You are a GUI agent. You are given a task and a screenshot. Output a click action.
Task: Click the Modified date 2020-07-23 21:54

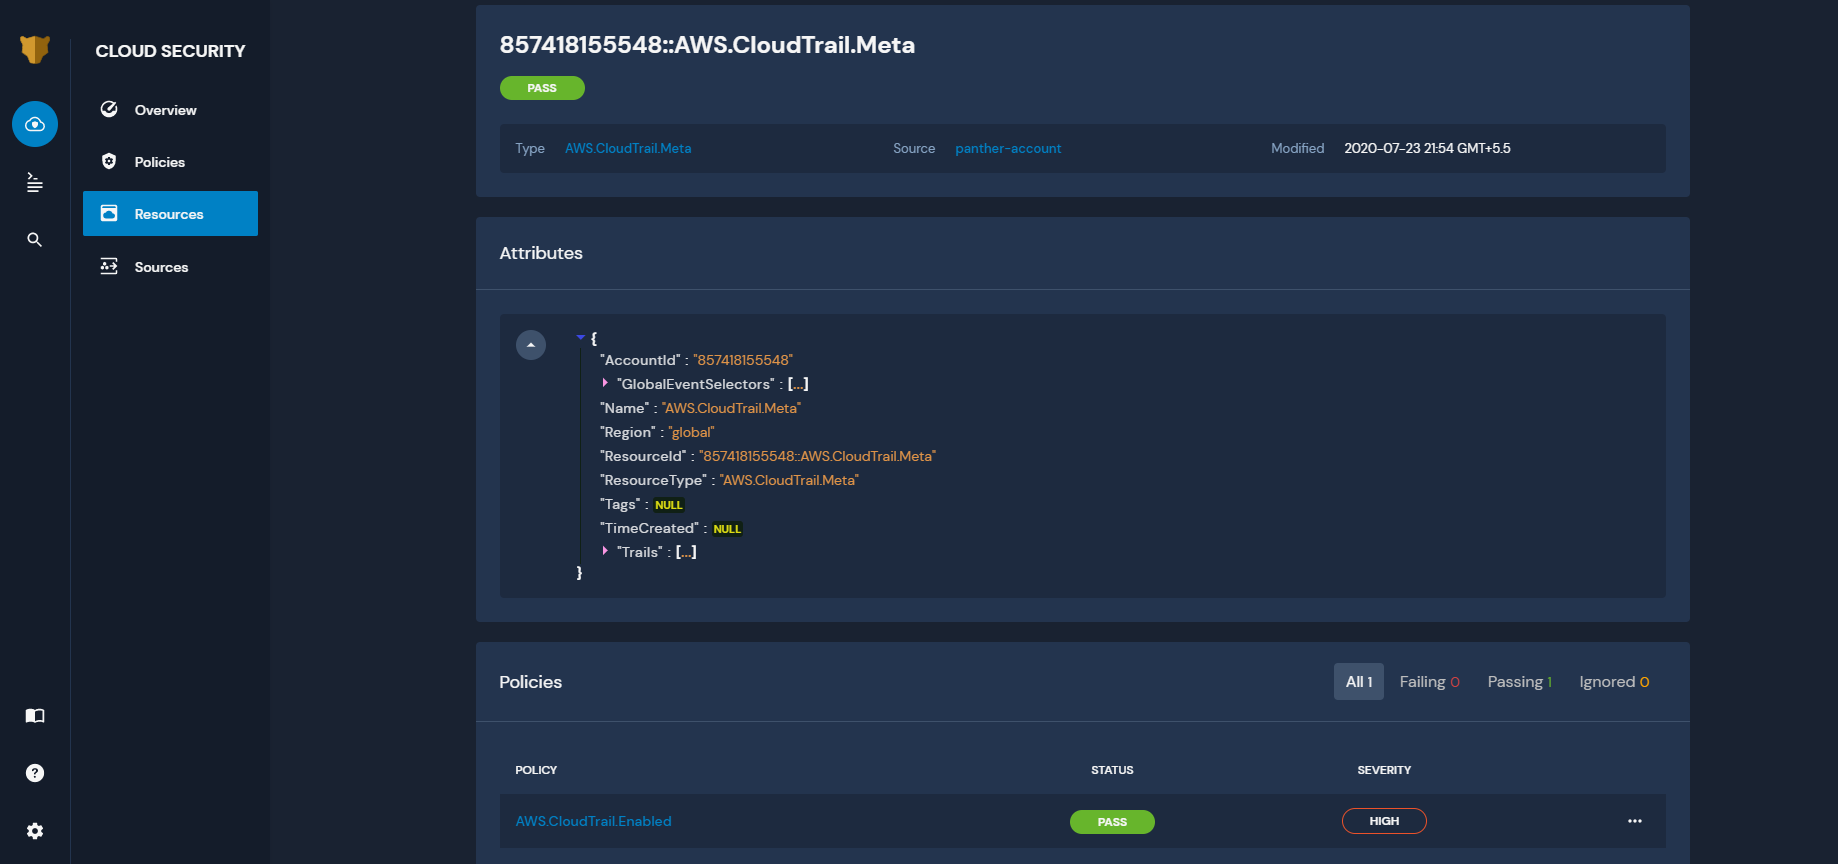click(x=1427, y=148)
